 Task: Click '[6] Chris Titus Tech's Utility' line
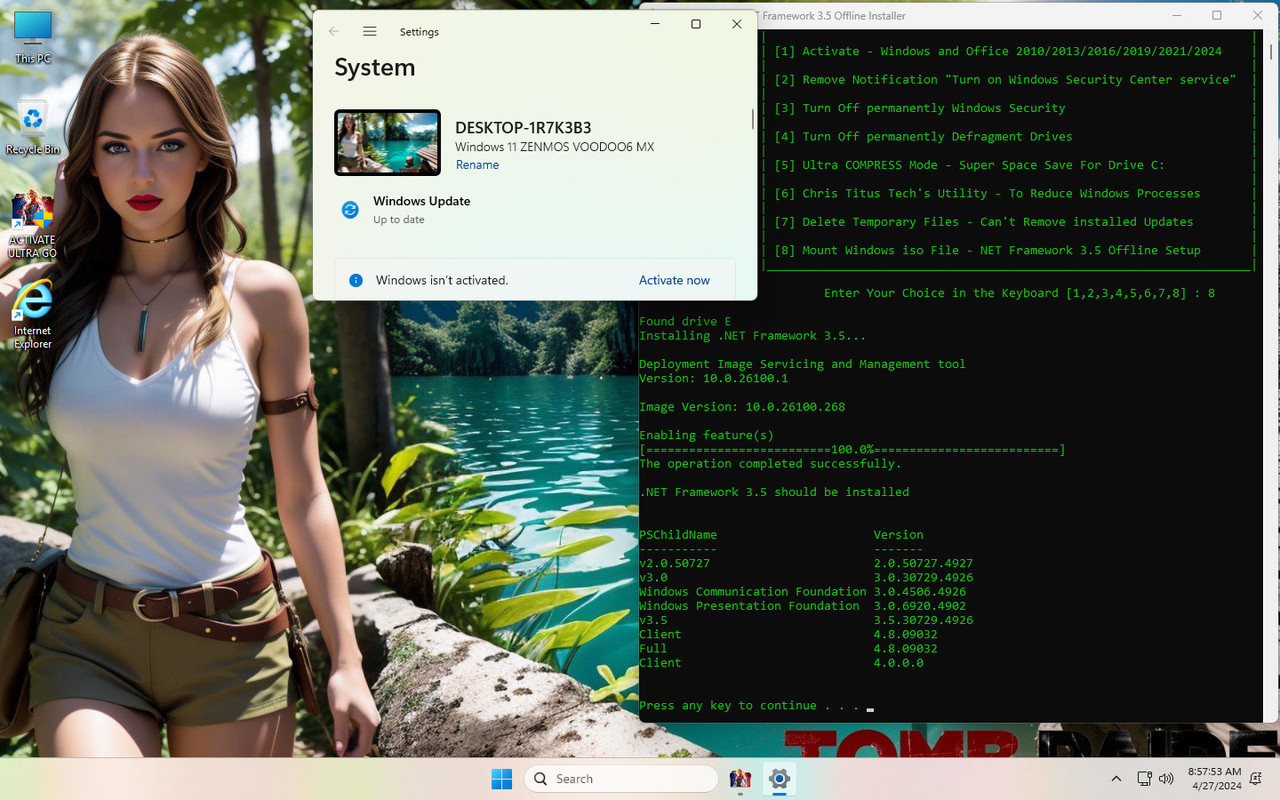987,194
